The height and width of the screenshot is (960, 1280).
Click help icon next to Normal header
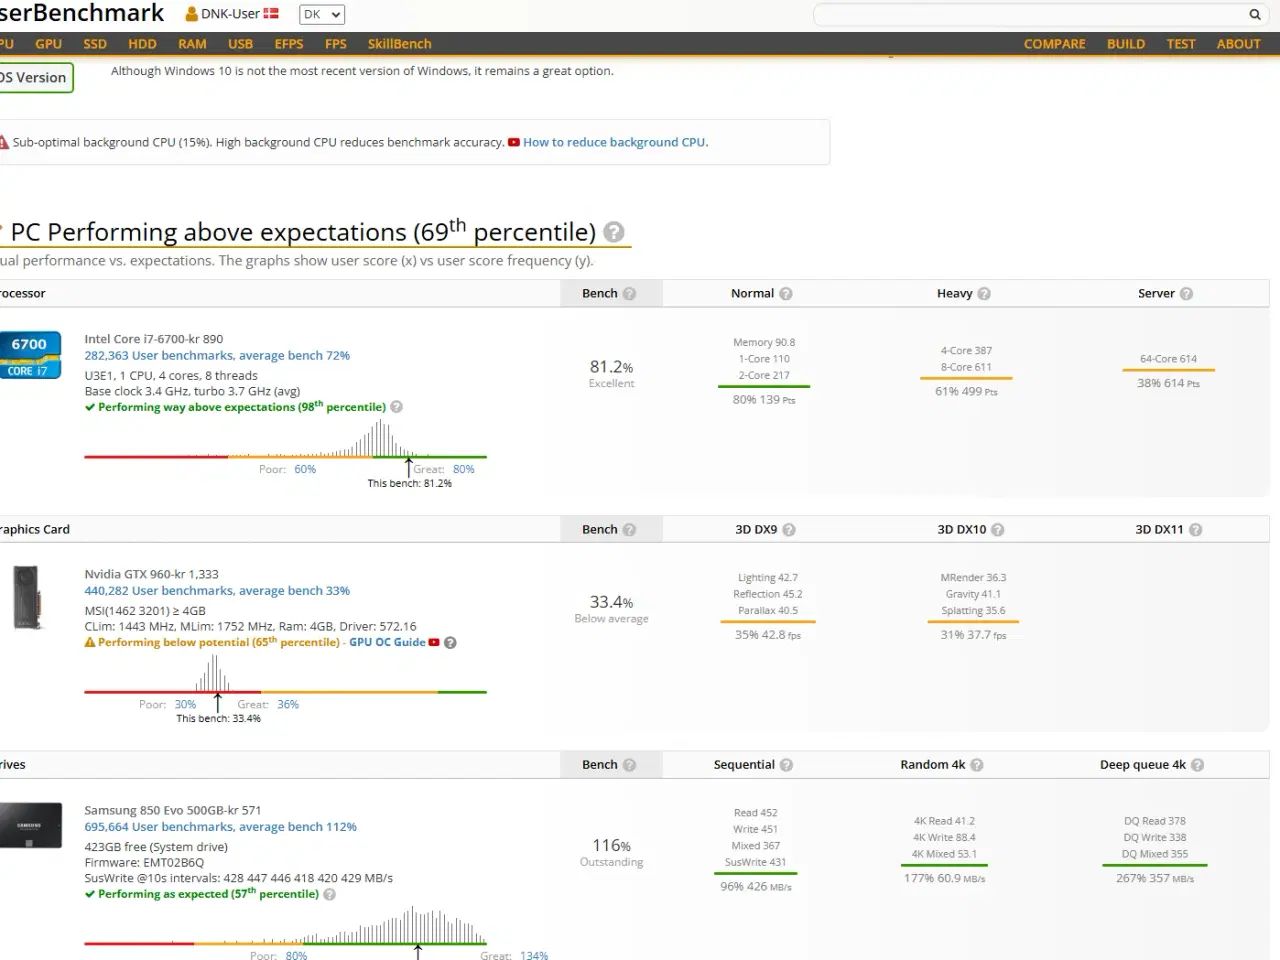(786, 293)
